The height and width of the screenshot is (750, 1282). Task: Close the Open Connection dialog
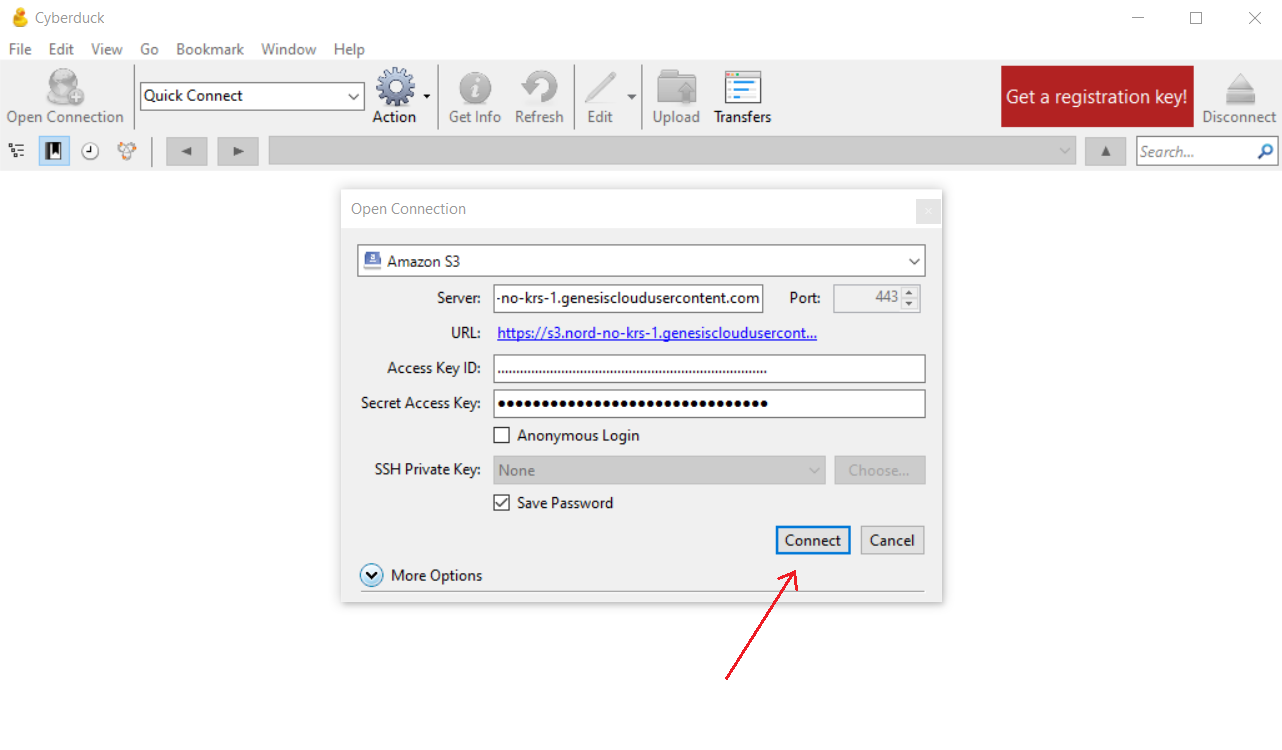click(x=928, y=211)
